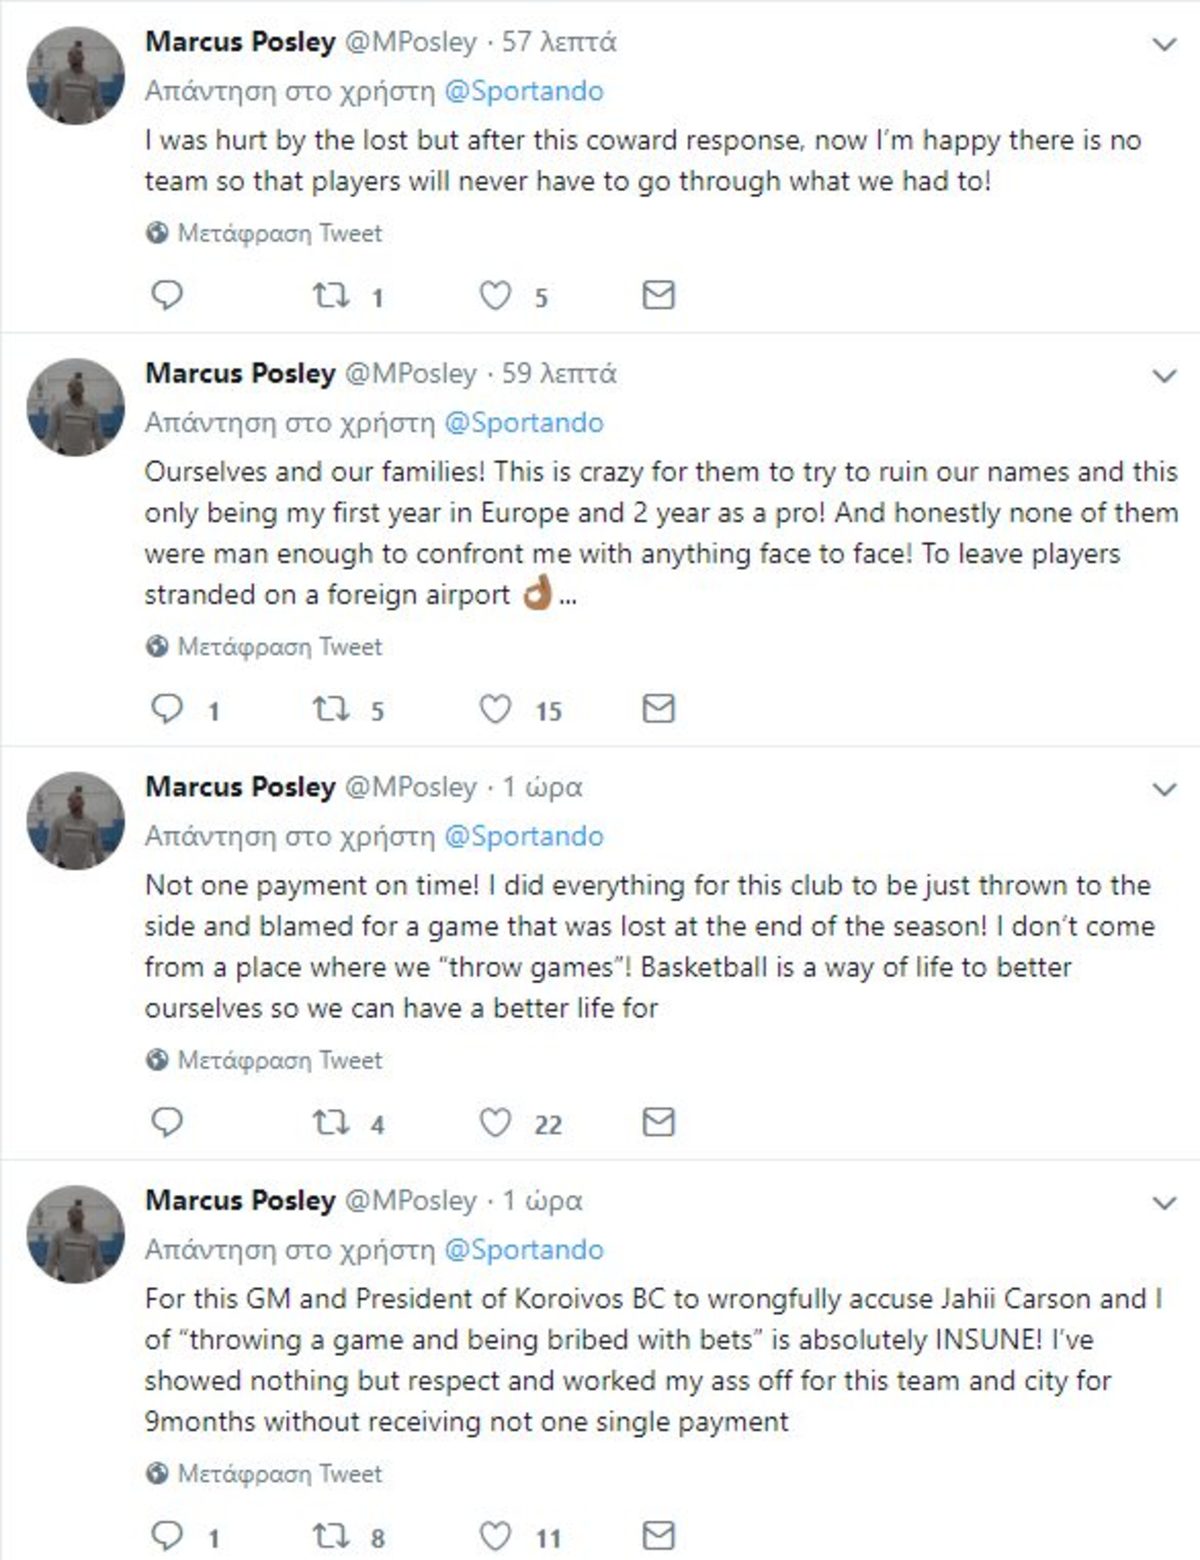Like the tweet with 15 likes
1200x1560 pixels.
point(496,709)
